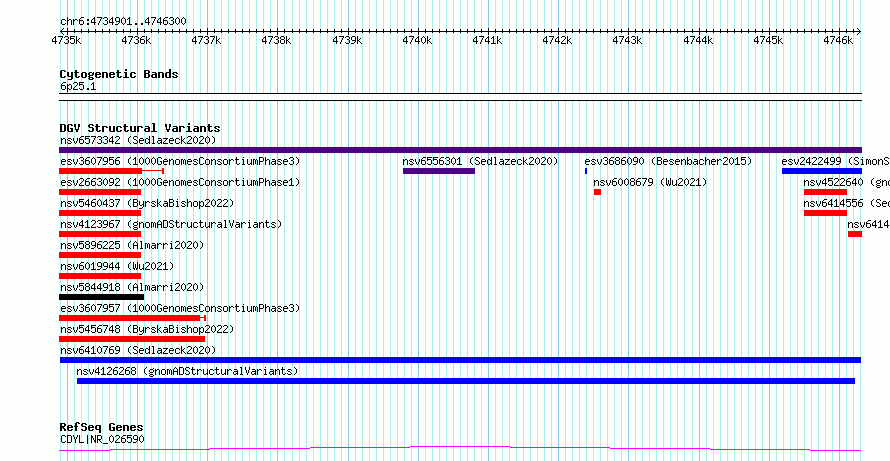Click the 4745k ruler position

(x=768, y=40)
